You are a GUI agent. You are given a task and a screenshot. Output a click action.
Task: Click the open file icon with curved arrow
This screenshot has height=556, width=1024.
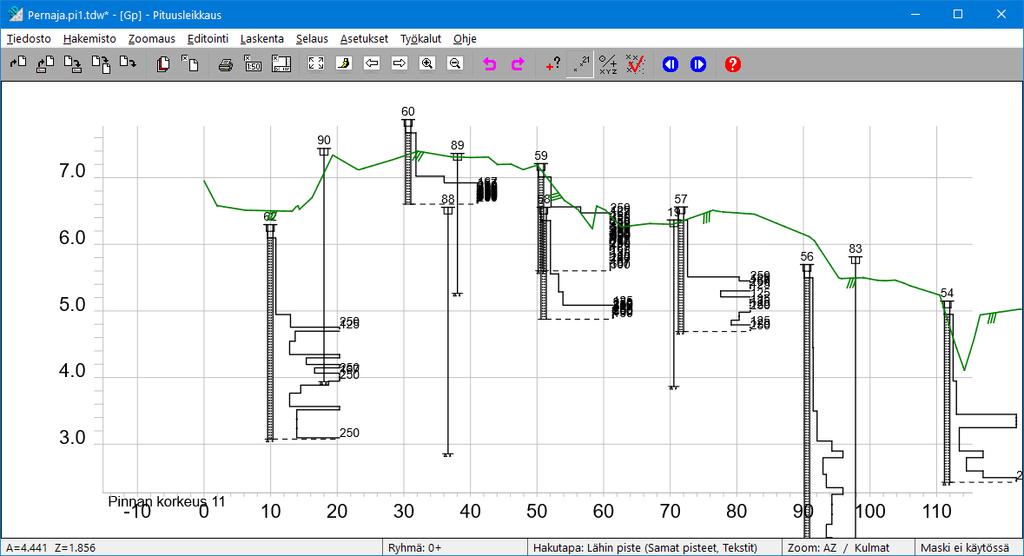click(18, 64)
